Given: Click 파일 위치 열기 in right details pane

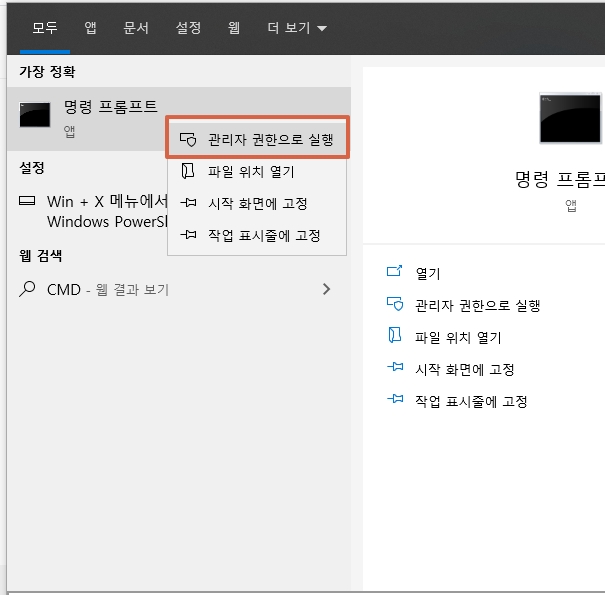Looking at the screenshot, I should tap(458, 338).
